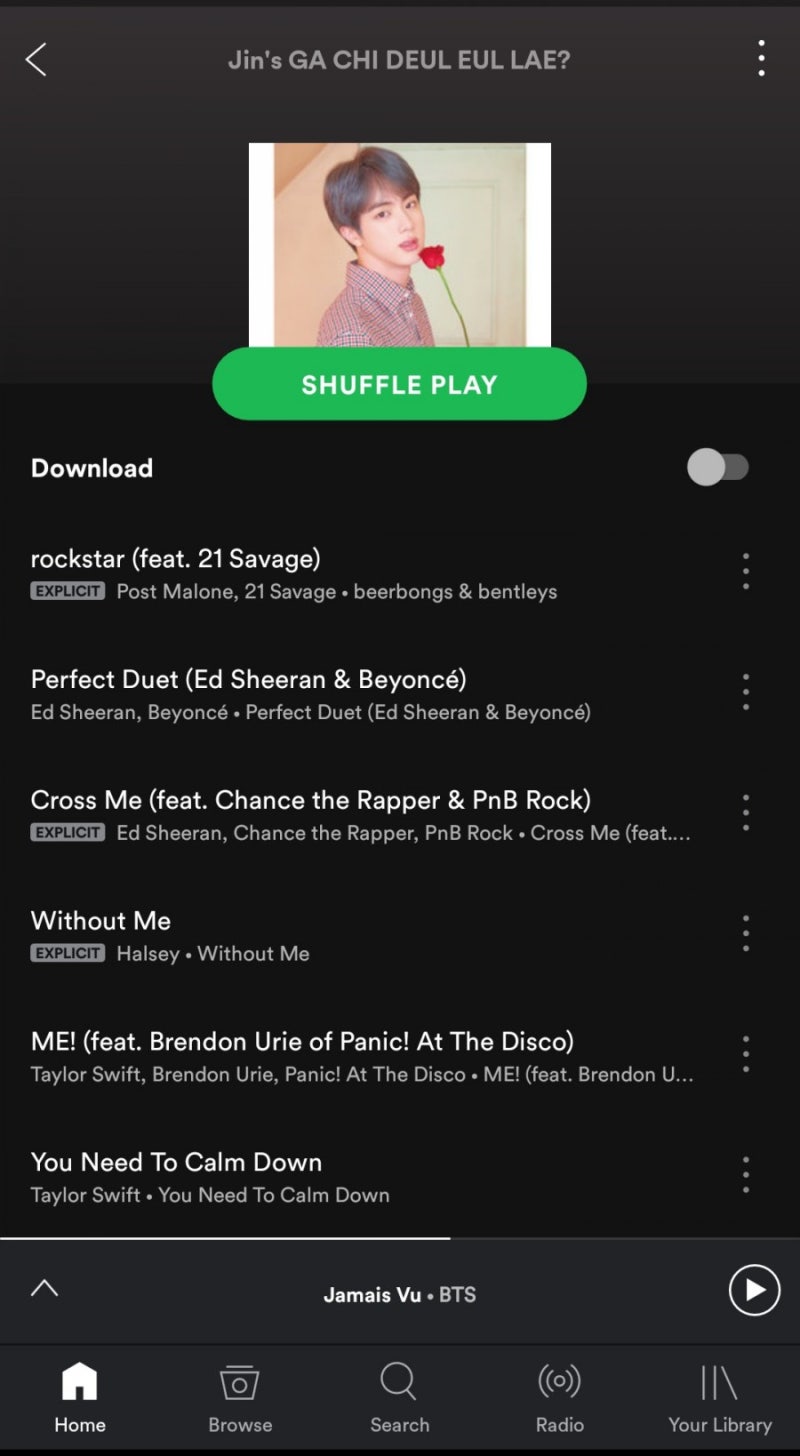This screenshot has width=800, height=1456.
Task: Open Your Library tab
Action: pyautogui.click(x=720, y=1398)
